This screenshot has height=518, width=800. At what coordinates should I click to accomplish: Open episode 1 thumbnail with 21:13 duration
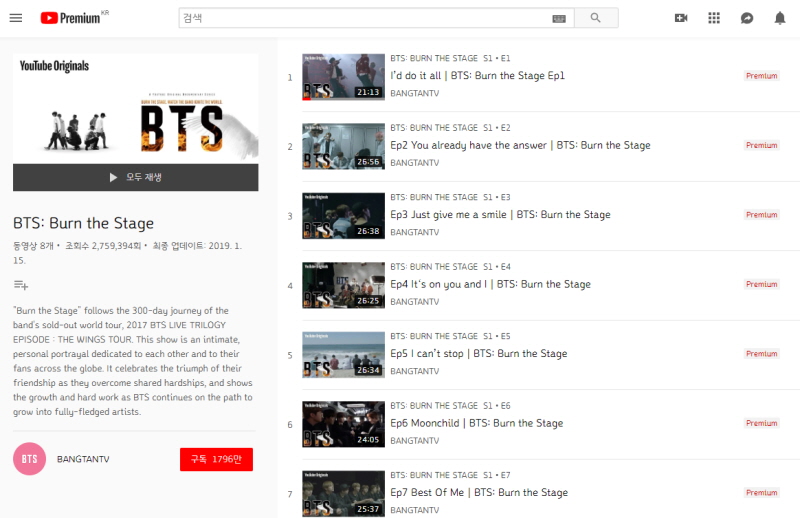[343, 77]
